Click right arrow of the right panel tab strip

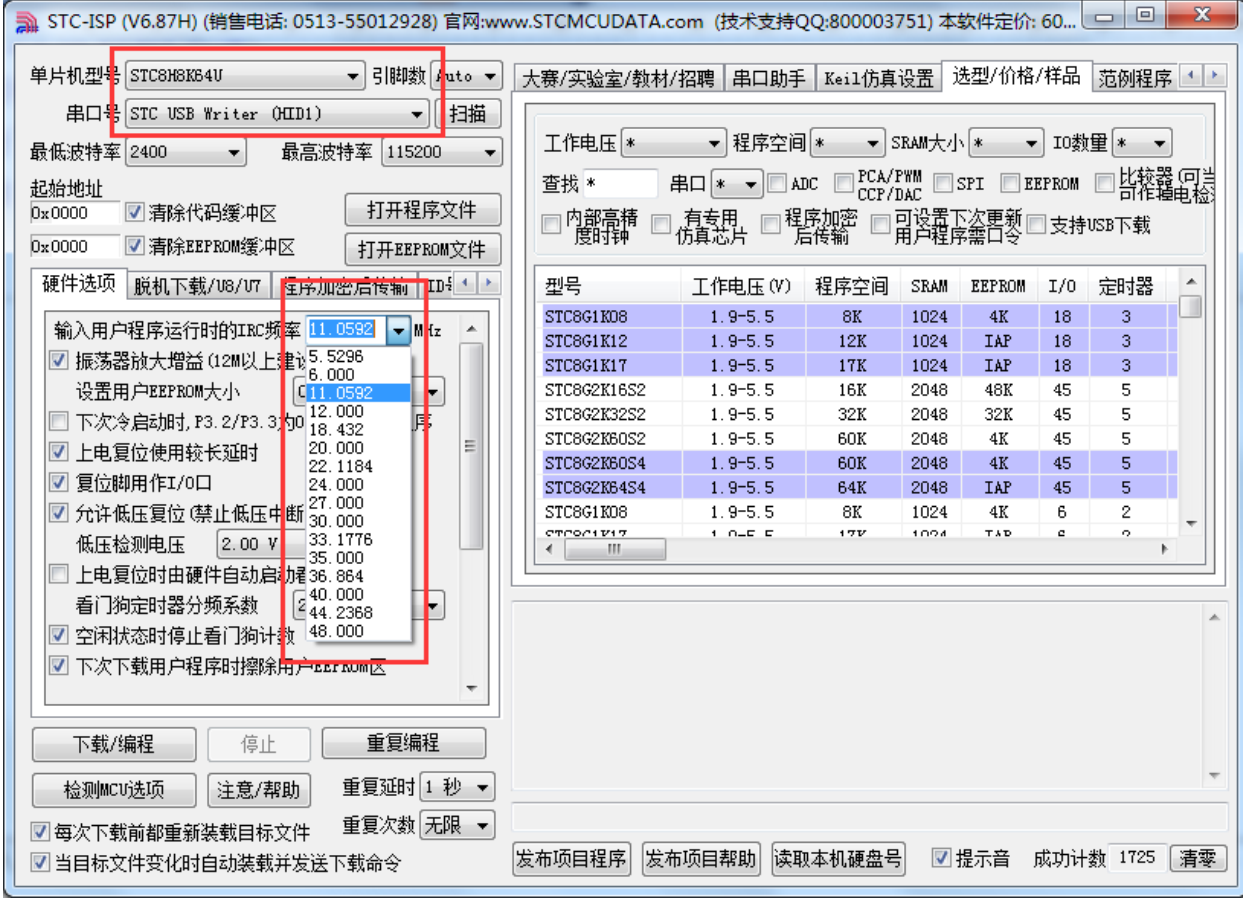click(1215, 76)
